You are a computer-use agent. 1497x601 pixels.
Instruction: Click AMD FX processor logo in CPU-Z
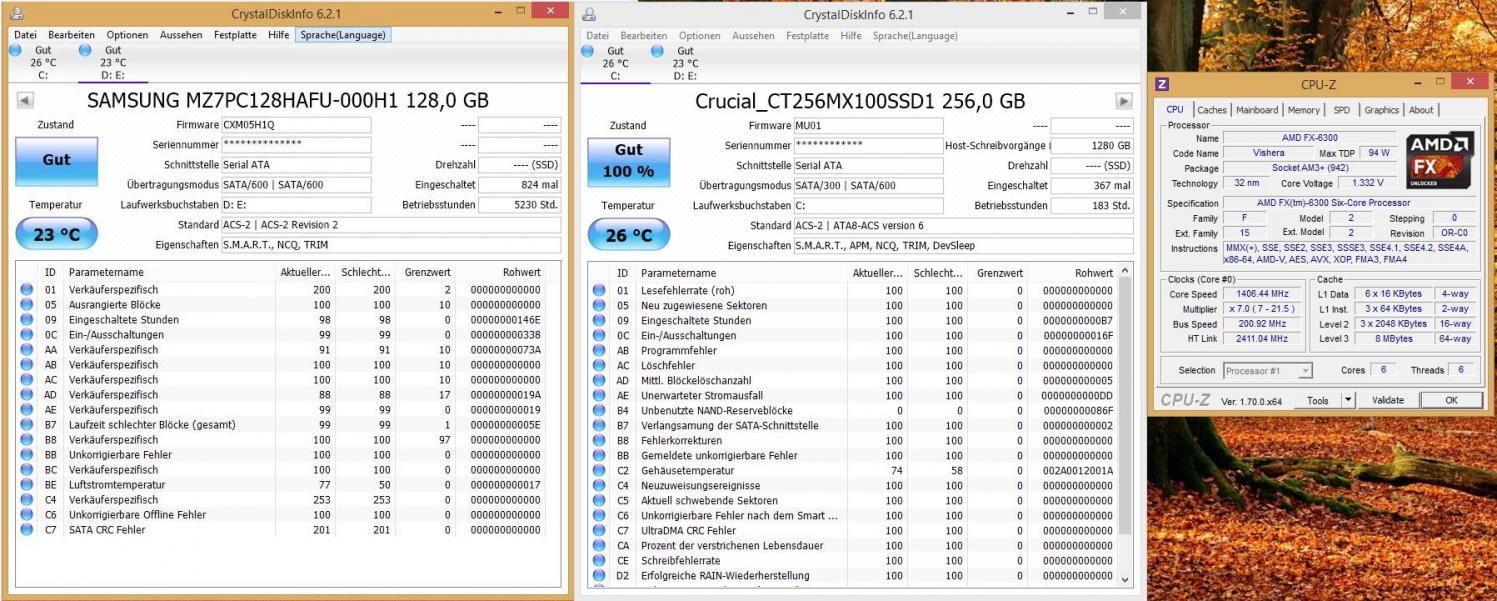(1440, 160)
